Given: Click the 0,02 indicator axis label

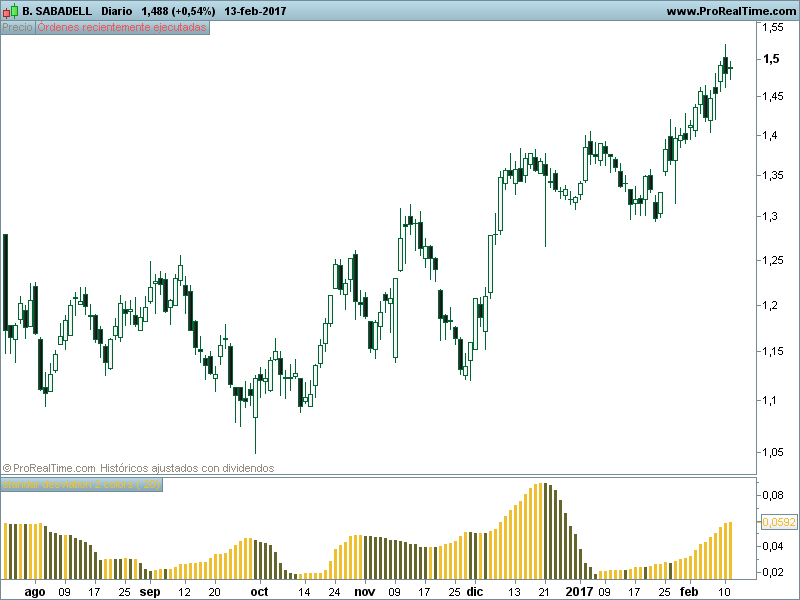Looking at the screenshot, I should pos(772,572).
